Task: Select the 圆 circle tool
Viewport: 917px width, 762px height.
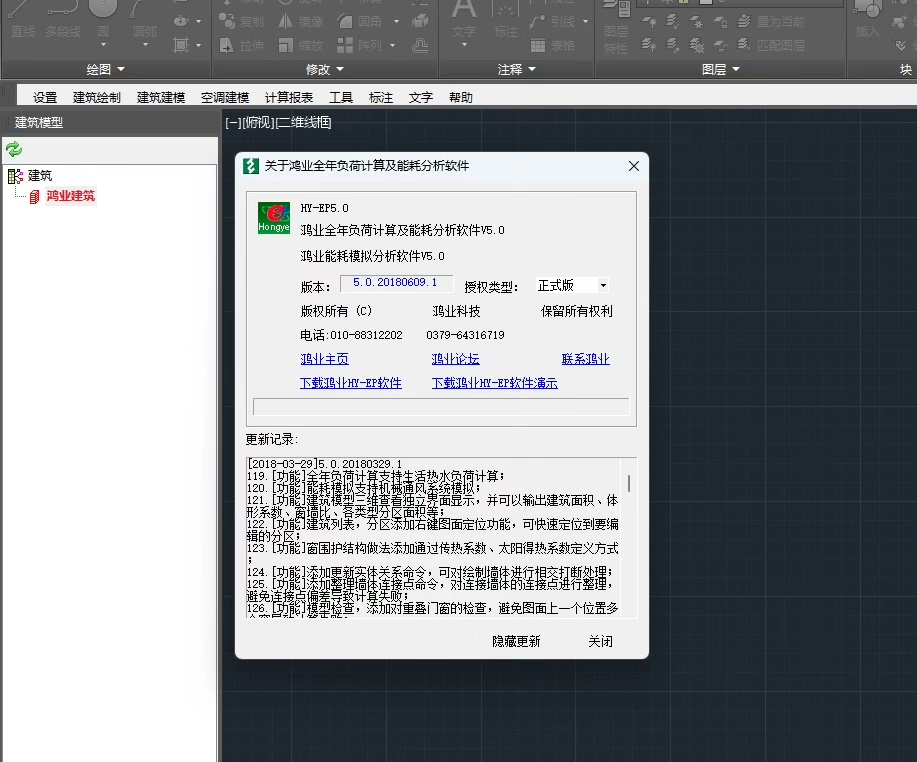Action: [x=103, y=18]
